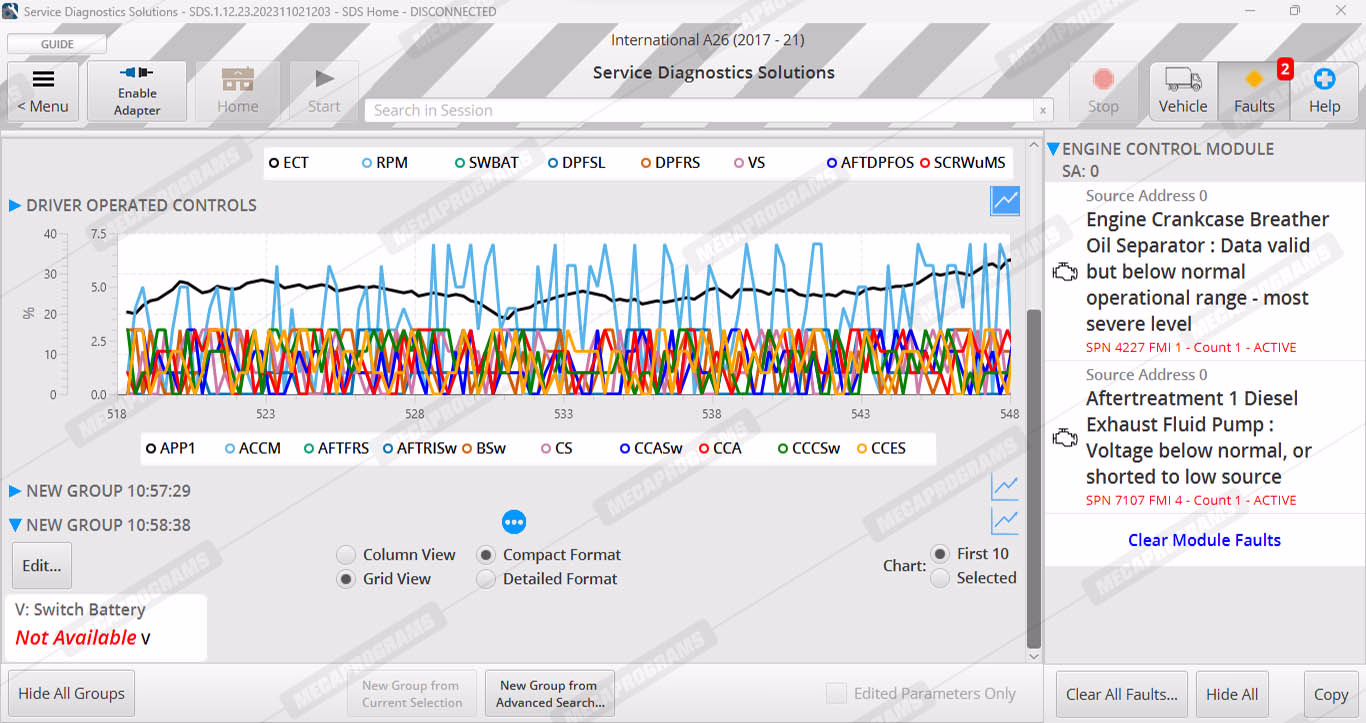Viewport: 1366px width, 723px height.
Task: Expand DRIVER OPERATED CONTROLS group
Action: click(x=15, y=205)
